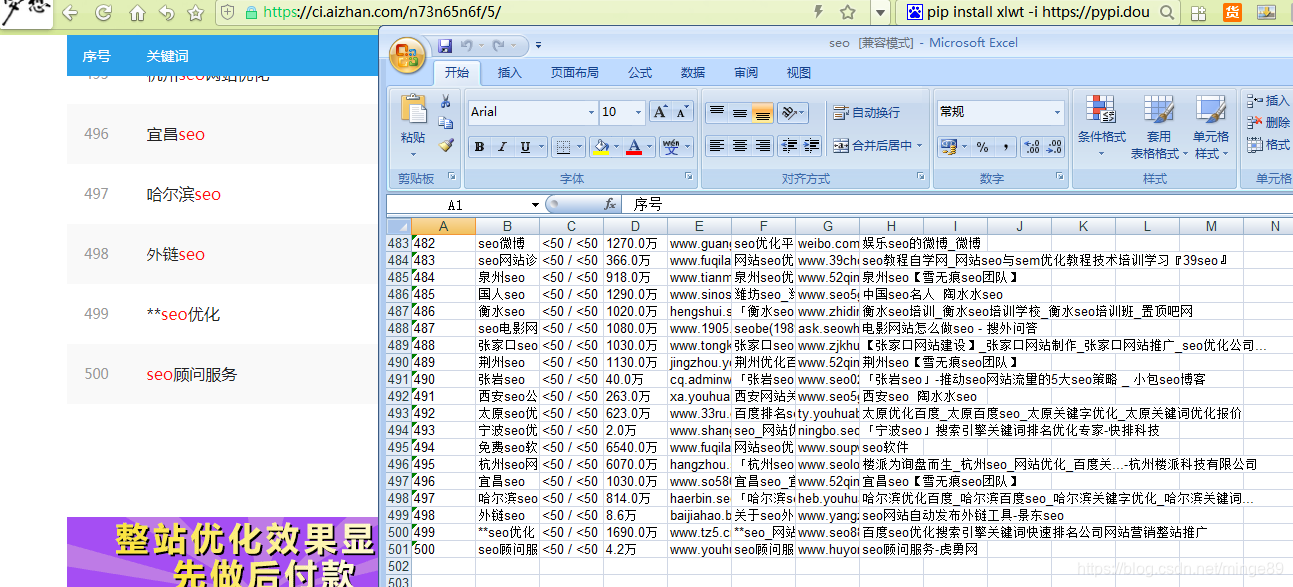This screenshot has width=1293, height=587.
Task: Copy the selected cells
Action: pos(446,123)
